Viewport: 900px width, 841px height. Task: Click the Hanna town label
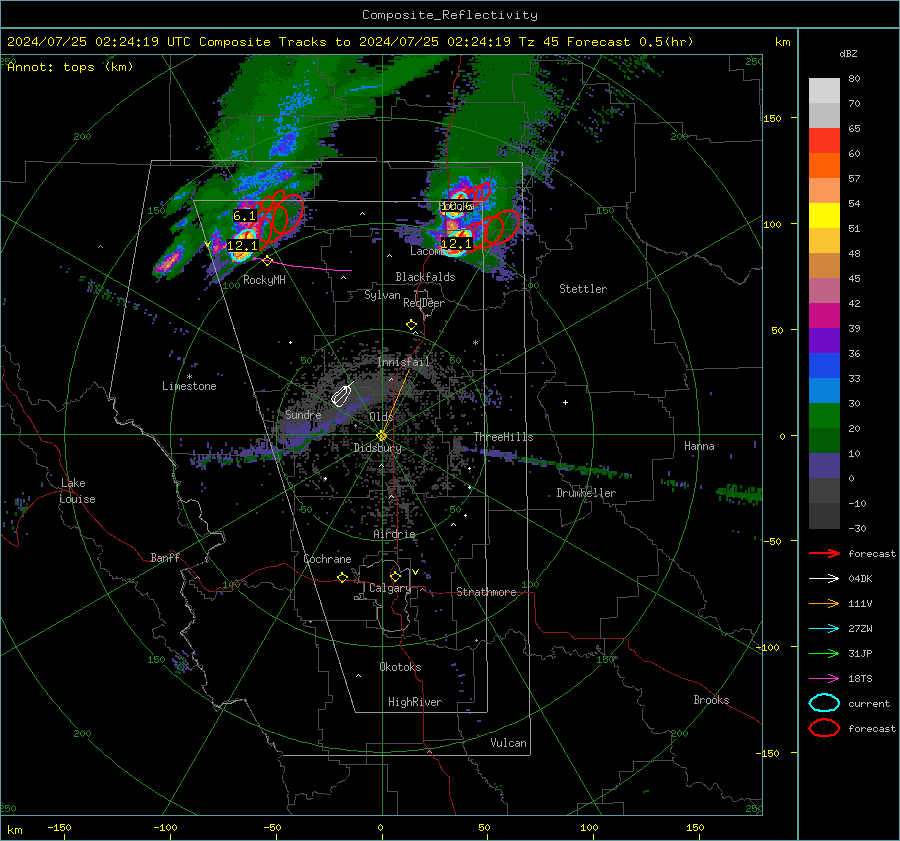coord(699,446)
